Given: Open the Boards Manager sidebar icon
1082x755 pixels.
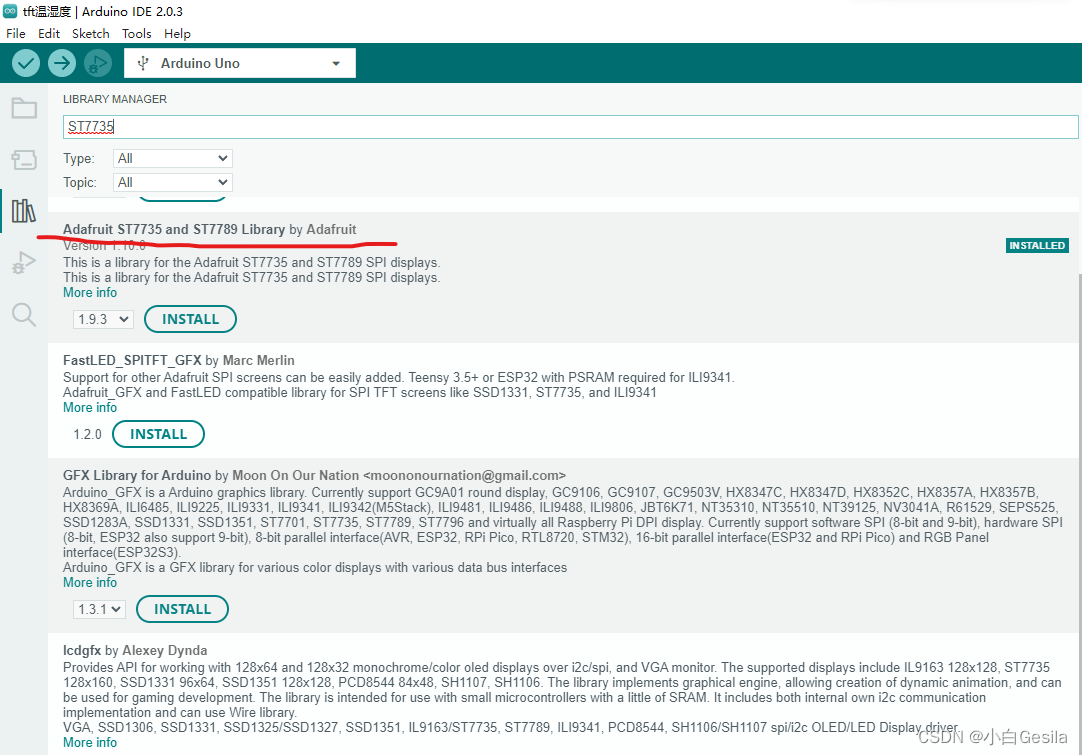Looking at the screenshot, I should tap(24, 159).
